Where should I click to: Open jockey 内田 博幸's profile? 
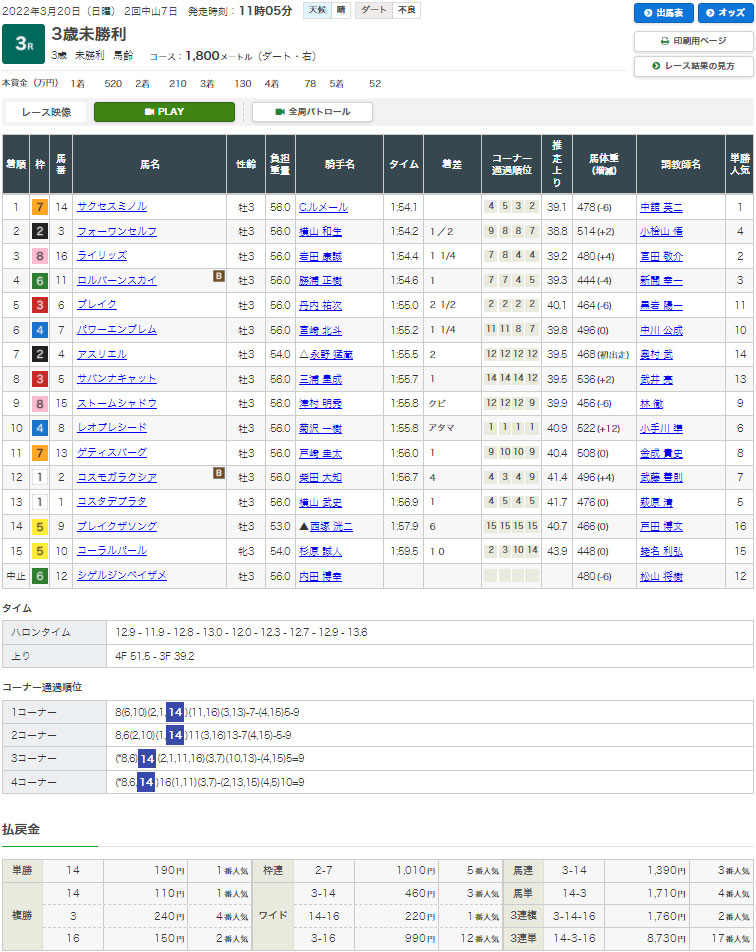point(319,576)
